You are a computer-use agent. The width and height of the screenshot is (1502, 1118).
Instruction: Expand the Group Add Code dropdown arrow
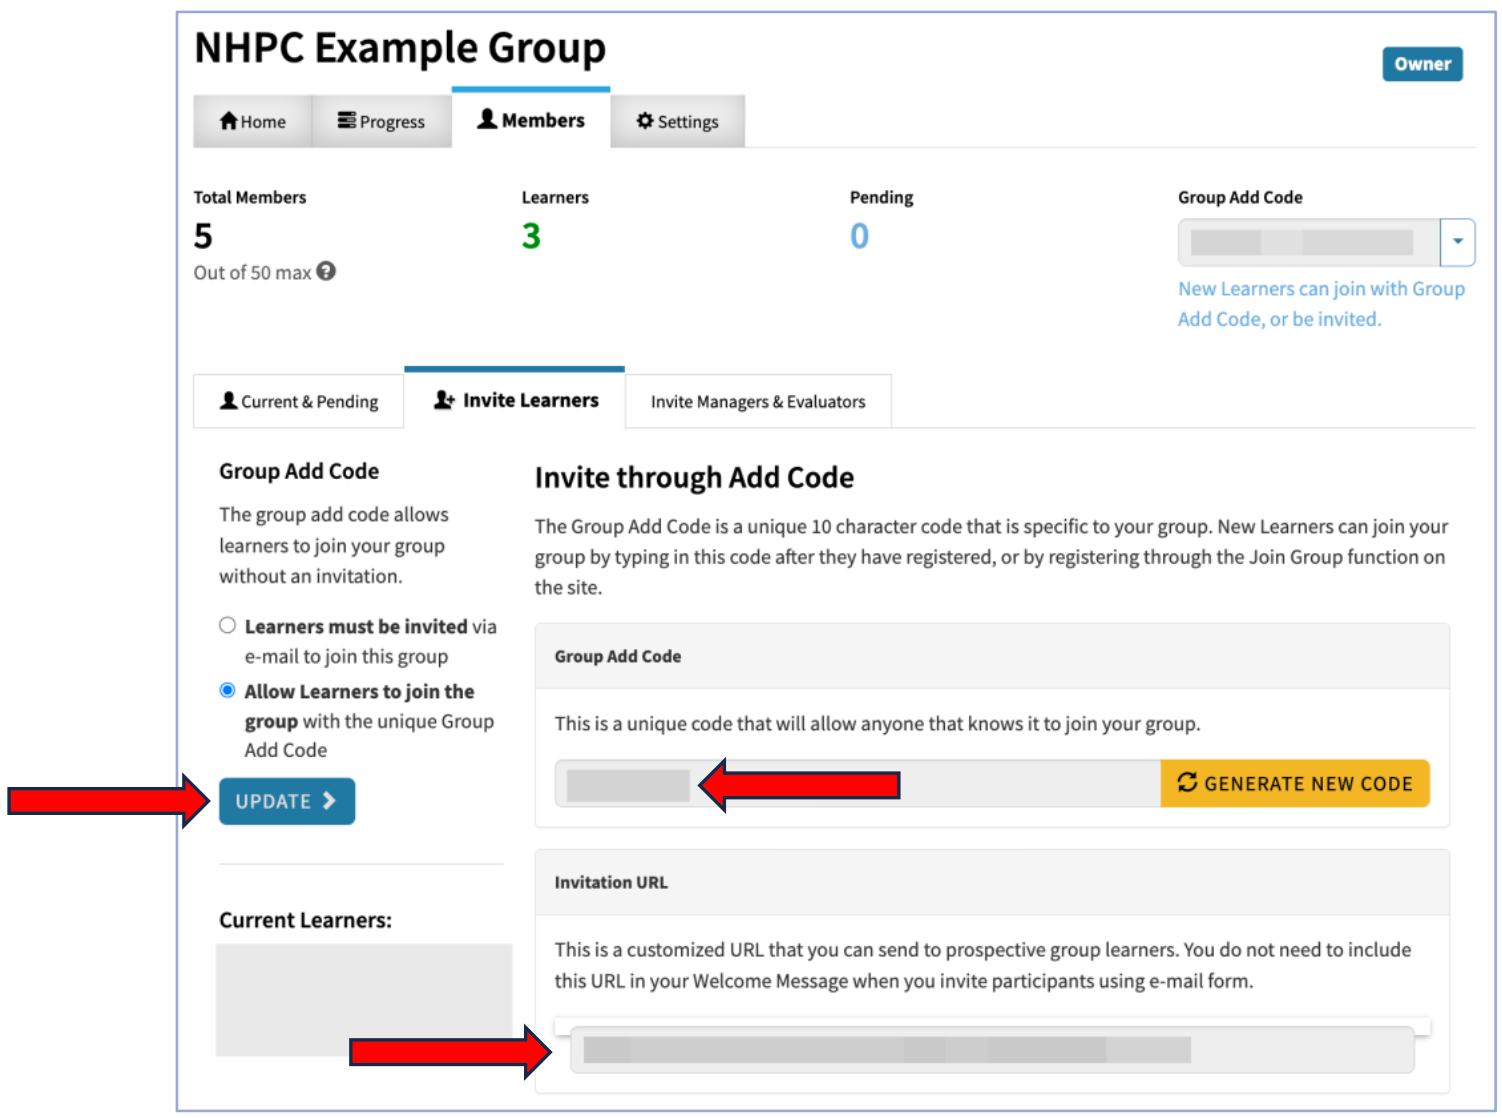point(1457,242)
